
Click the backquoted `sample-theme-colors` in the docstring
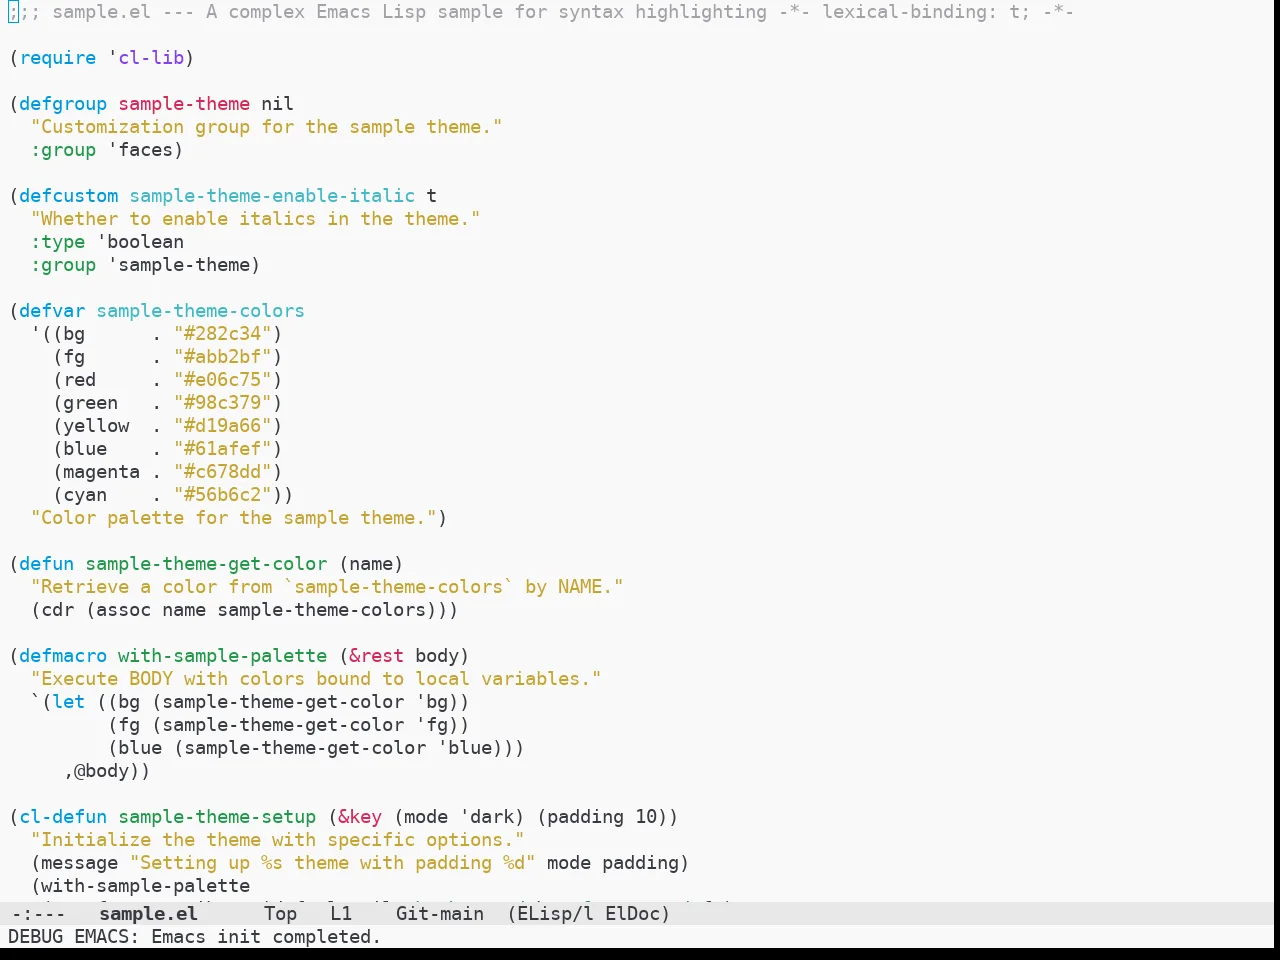coord(398,587)
